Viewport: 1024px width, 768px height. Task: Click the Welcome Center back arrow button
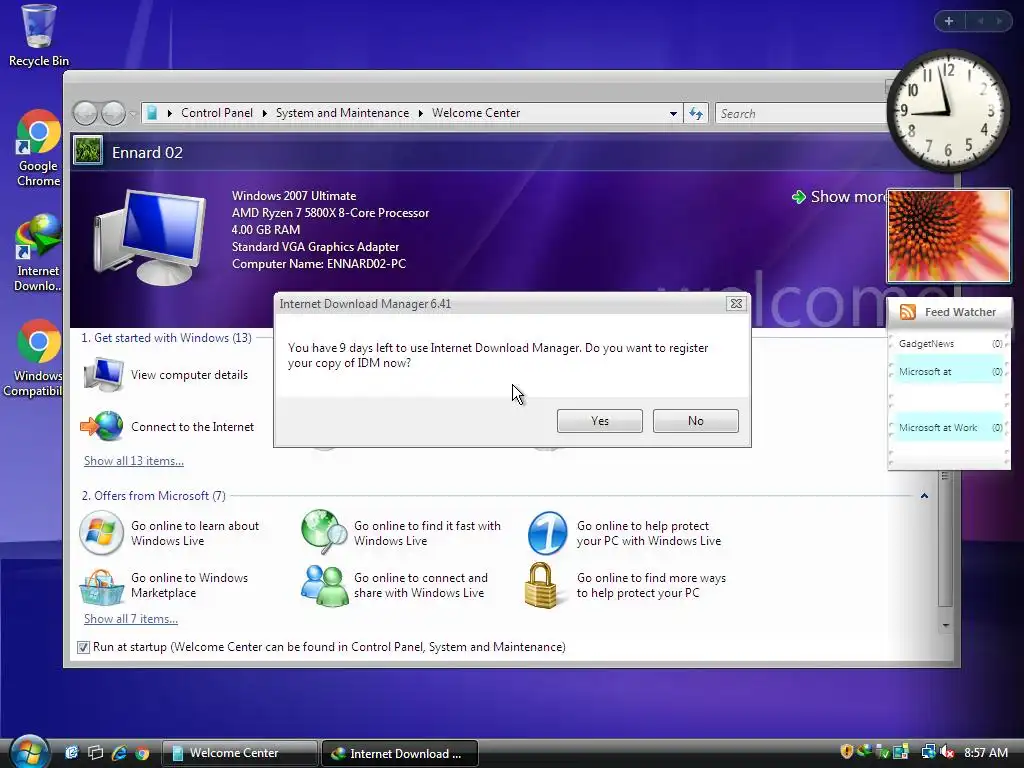pos(86,114)
